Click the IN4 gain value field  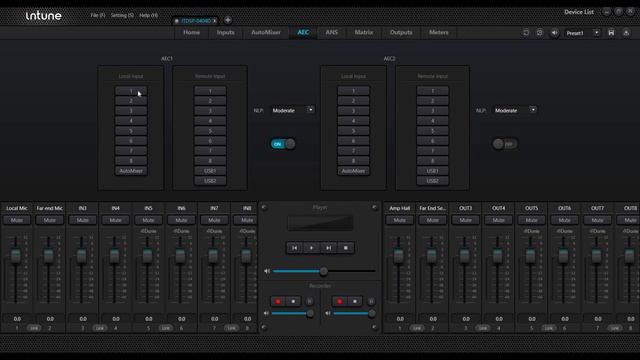(116, 319)
